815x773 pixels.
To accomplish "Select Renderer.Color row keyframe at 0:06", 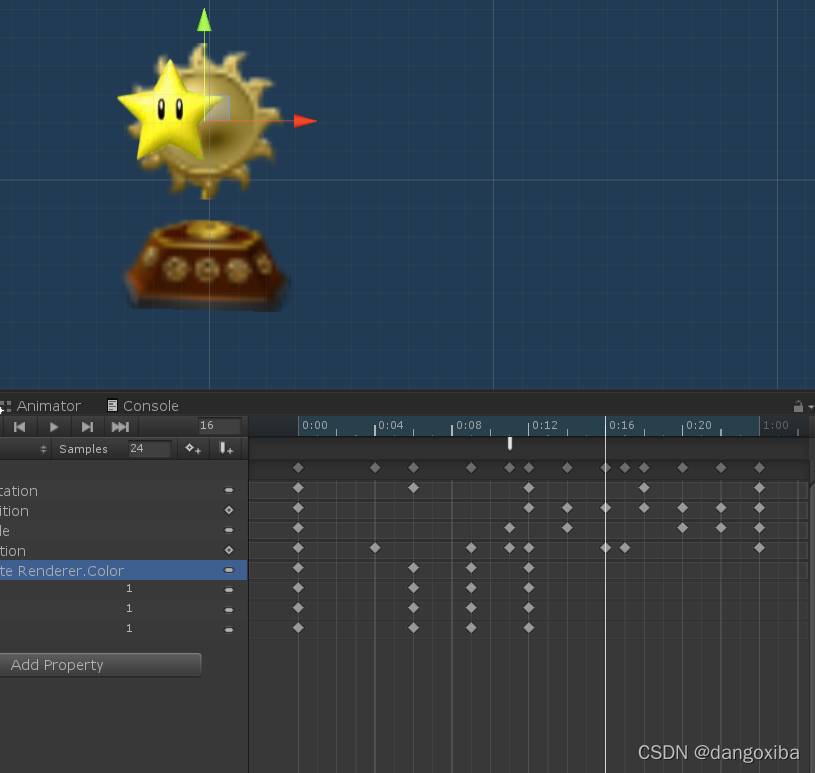I will click(413, 568).
